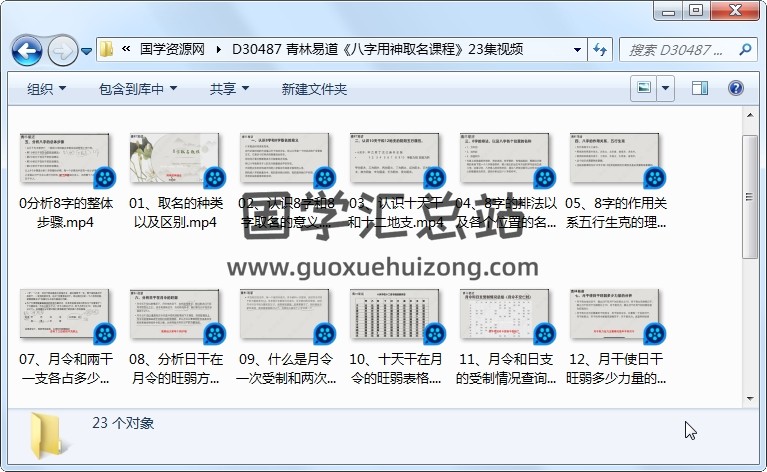Open the 共享 menu
Viewport: 767px width, 472px height.
click(x=229, y=89)
